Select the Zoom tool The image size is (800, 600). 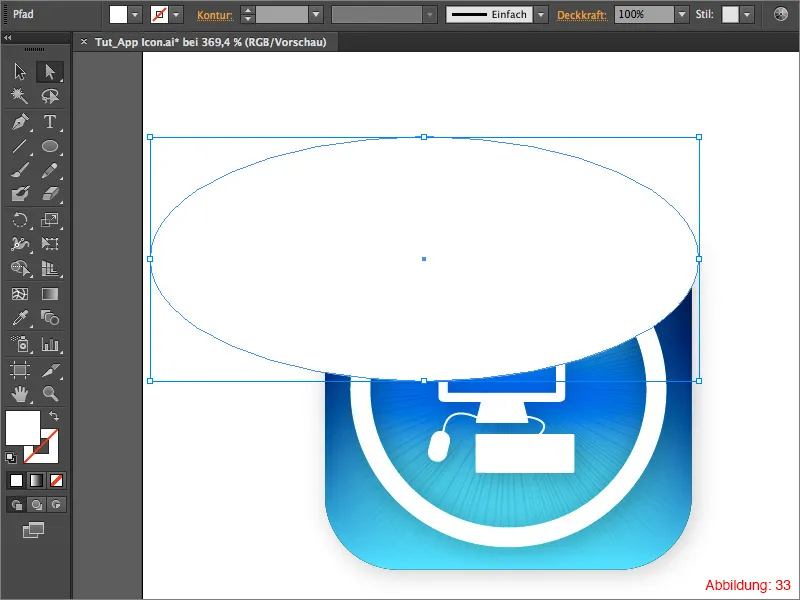[49, 393]
